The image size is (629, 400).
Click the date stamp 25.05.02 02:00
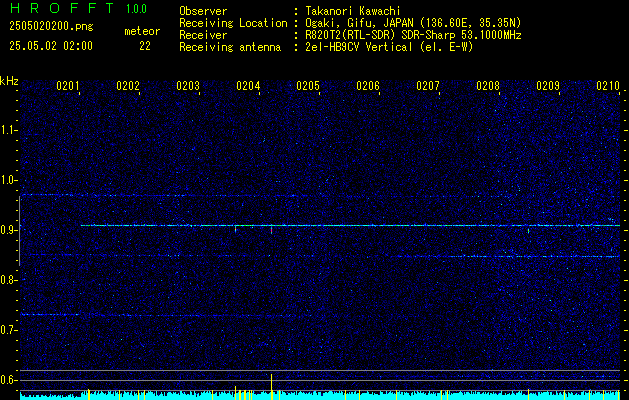pyautogui.click(x=51, y=46)
